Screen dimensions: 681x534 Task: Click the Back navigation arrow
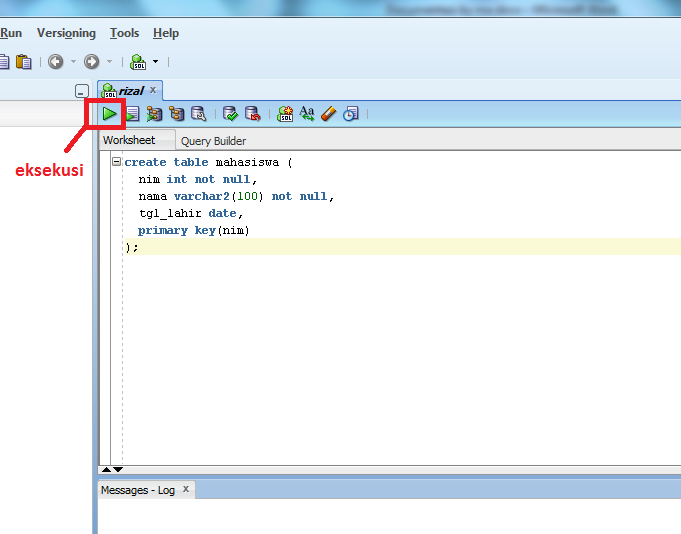56,62
